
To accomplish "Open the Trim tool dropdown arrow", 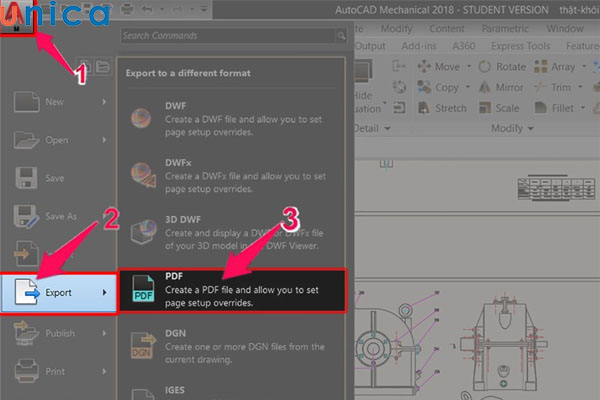I will coord(580,87).
